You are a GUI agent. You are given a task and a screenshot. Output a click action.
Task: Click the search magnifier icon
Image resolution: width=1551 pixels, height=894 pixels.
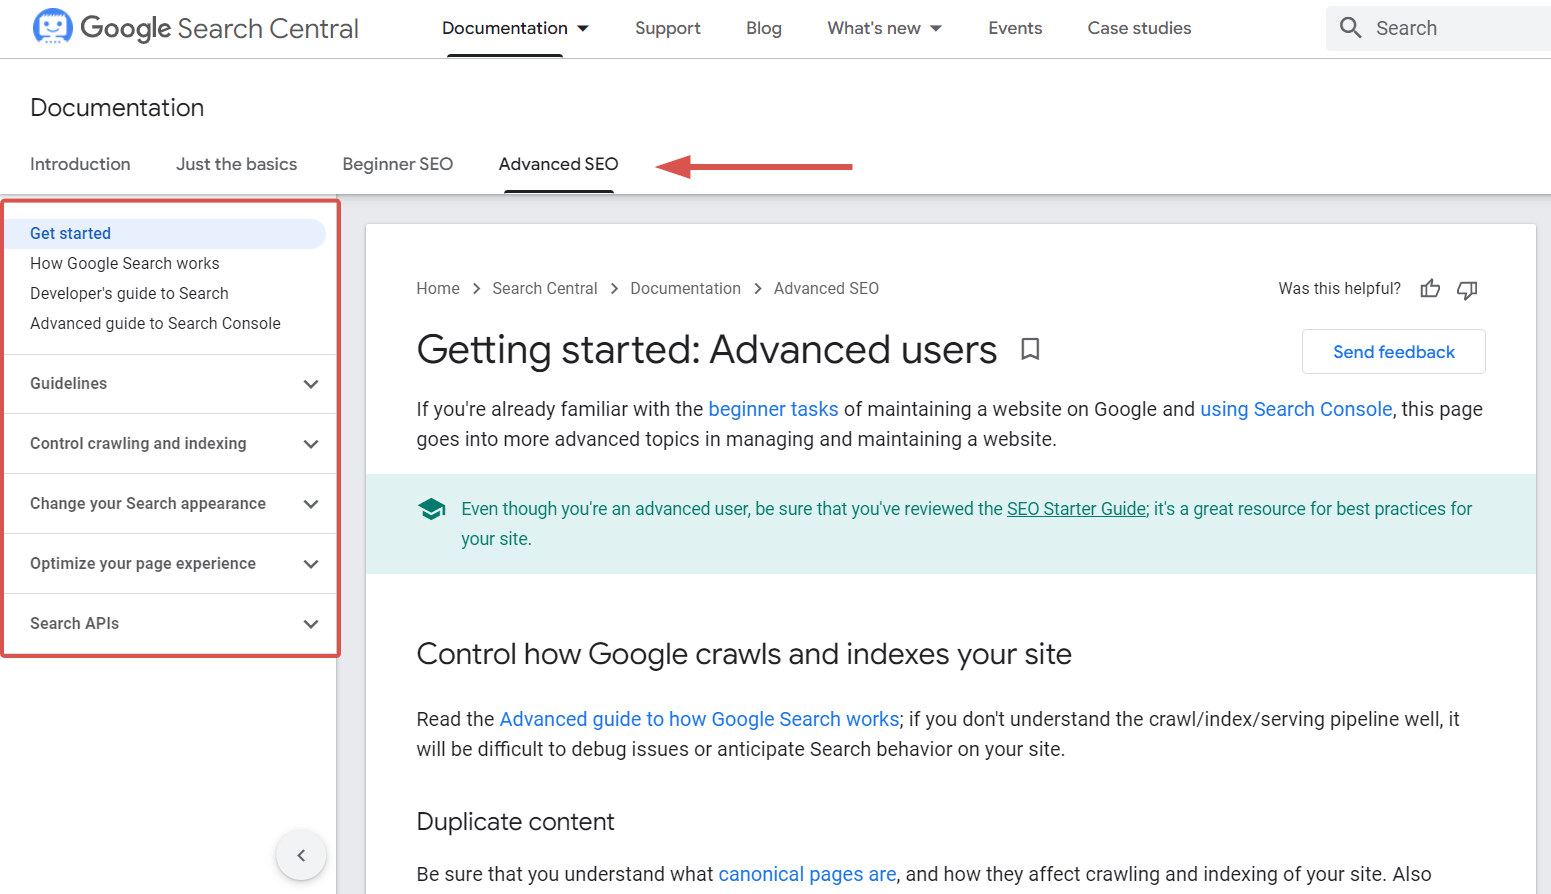1351,28
